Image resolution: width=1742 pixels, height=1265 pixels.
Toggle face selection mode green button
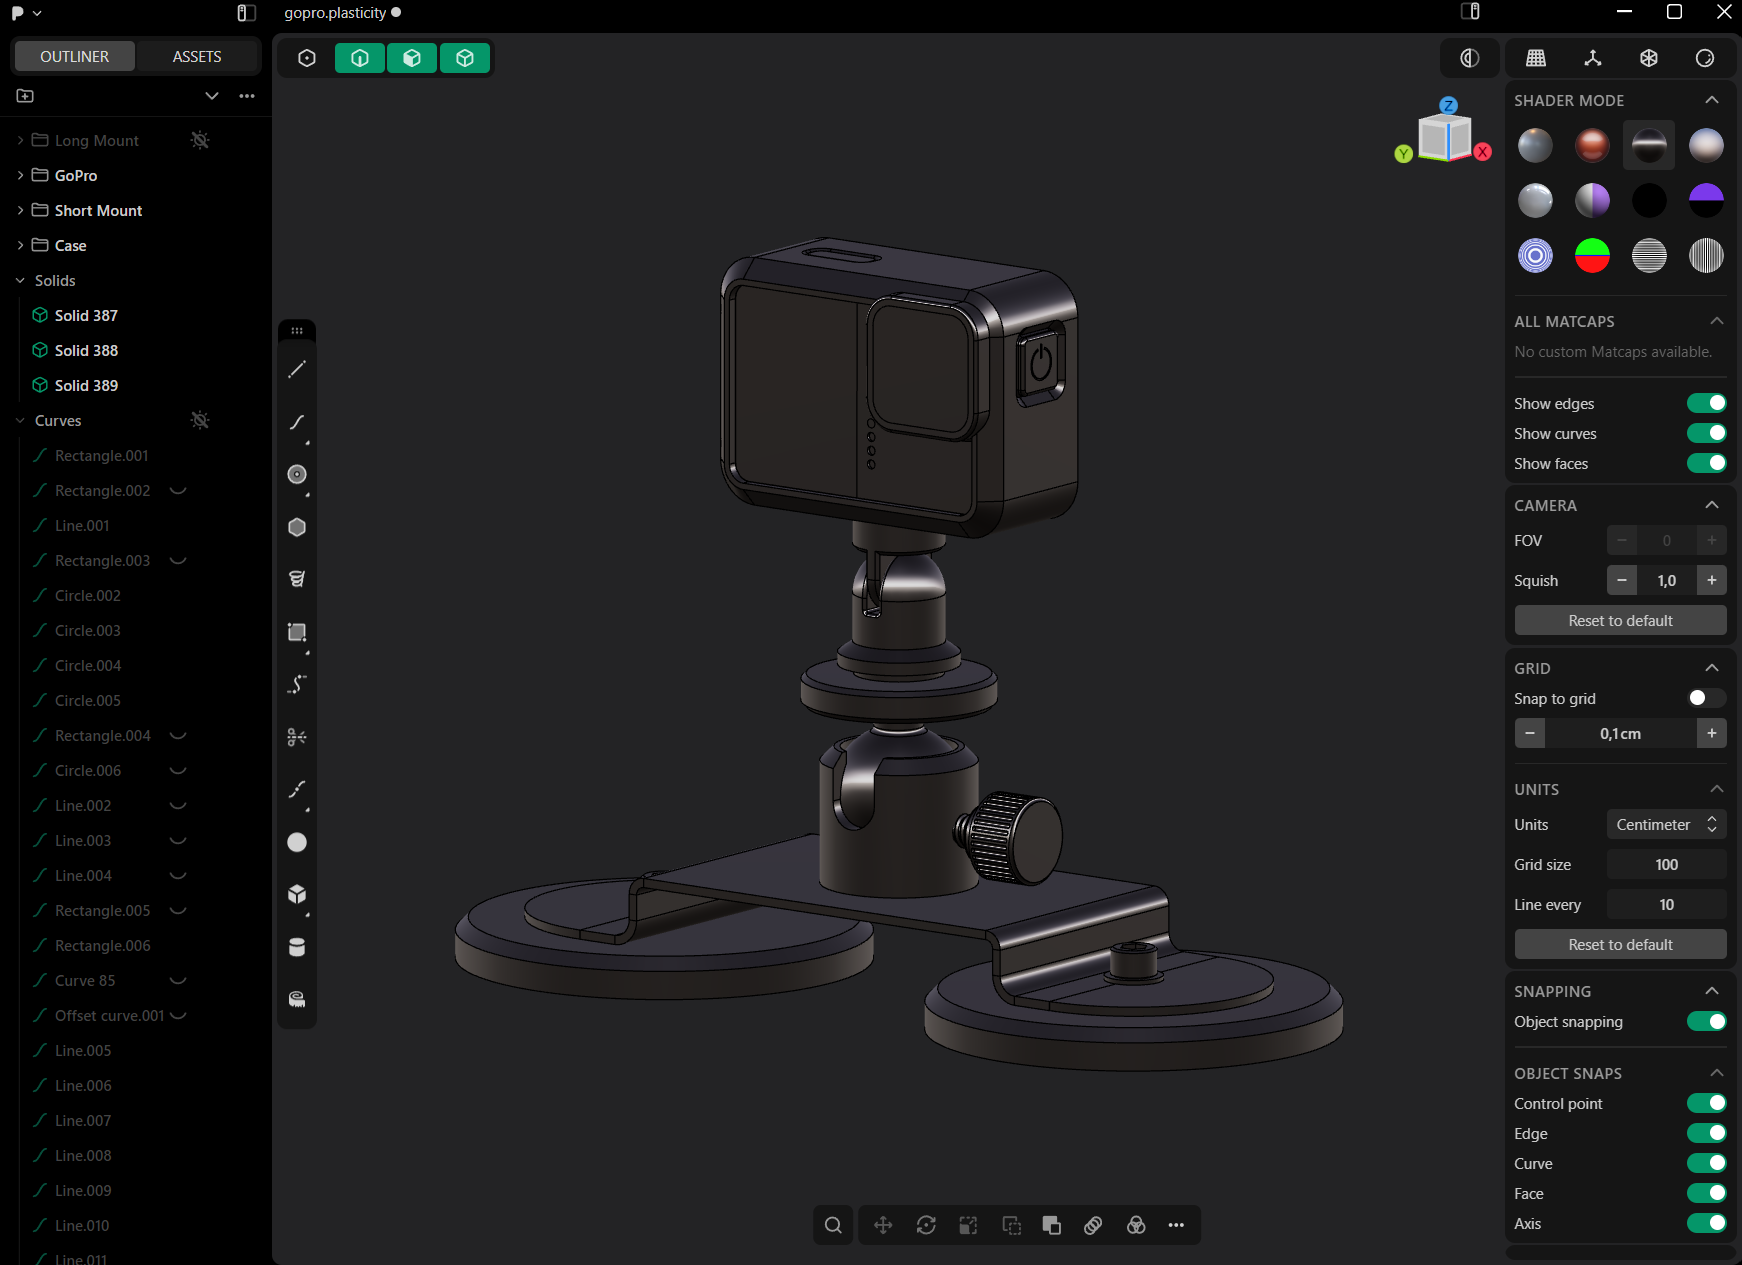point(412,58)
